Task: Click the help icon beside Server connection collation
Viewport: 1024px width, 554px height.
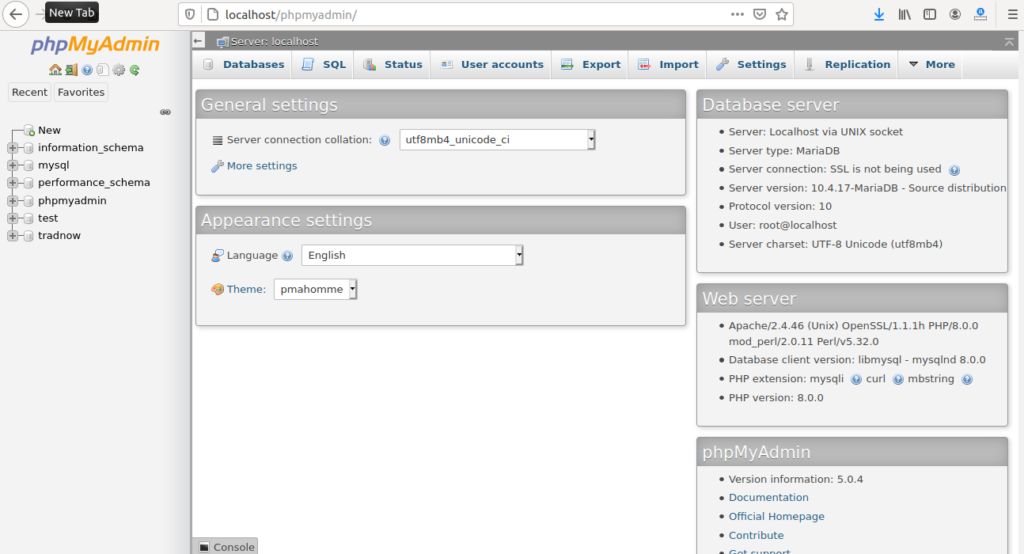Action: (x=385, y=140)
